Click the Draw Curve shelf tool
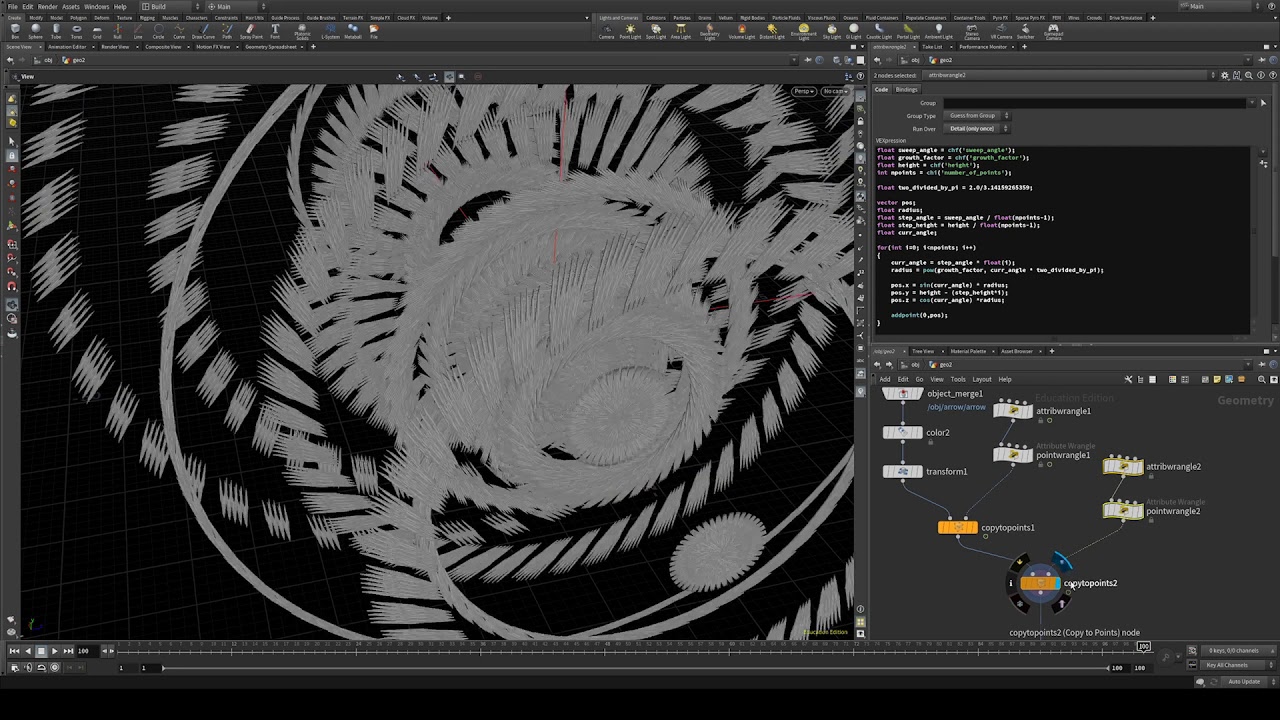The height and width of the screenshot is (720, 1280). coord(203,31)
